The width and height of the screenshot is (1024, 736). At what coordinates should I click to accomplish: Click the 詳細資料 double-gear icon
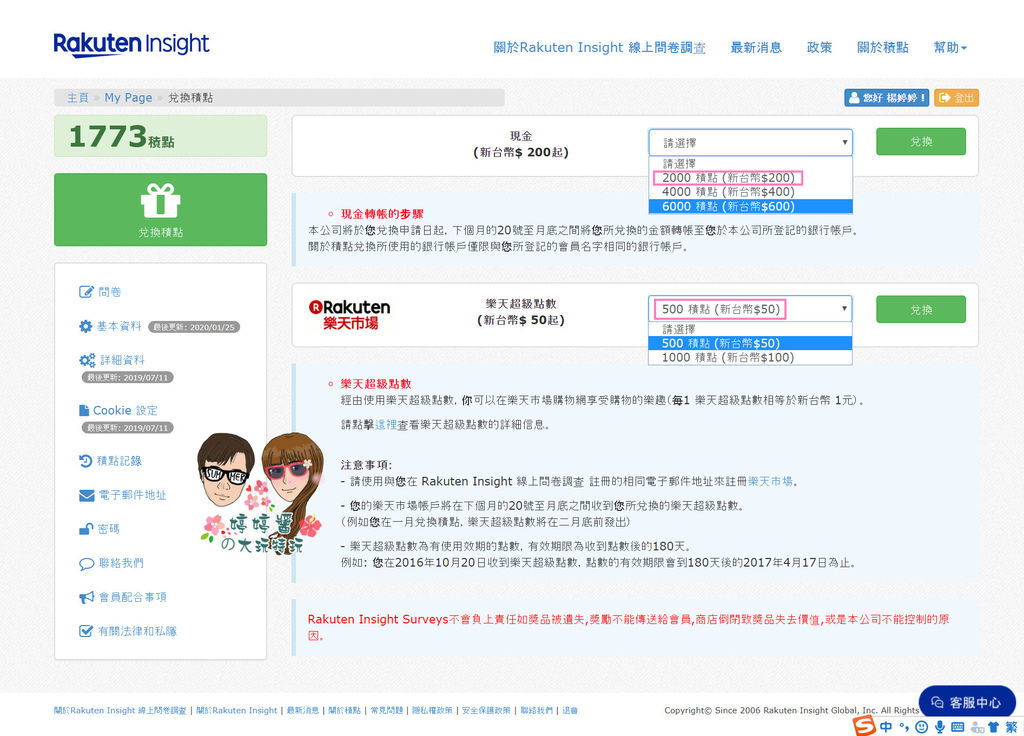87,360
